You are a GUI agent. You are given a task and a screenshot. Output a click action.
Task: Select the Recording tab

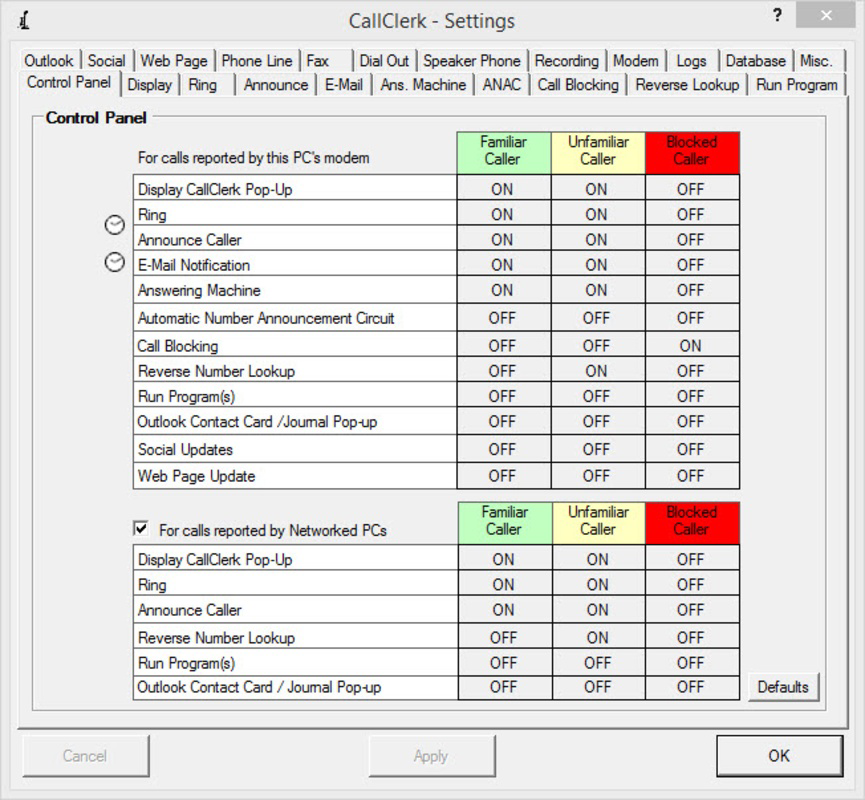click(x=567, y=61)
